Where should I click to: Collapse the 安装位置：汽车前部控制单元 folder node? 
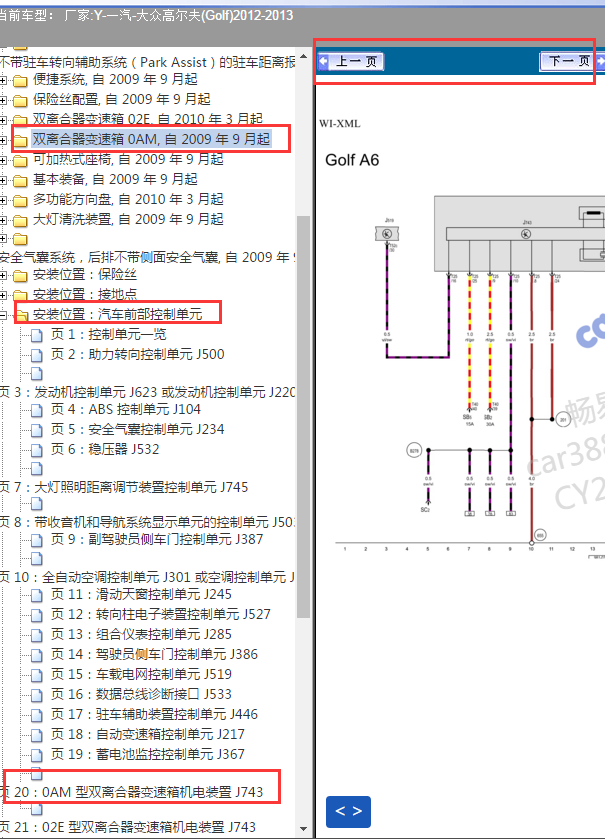tap(3, 316)
